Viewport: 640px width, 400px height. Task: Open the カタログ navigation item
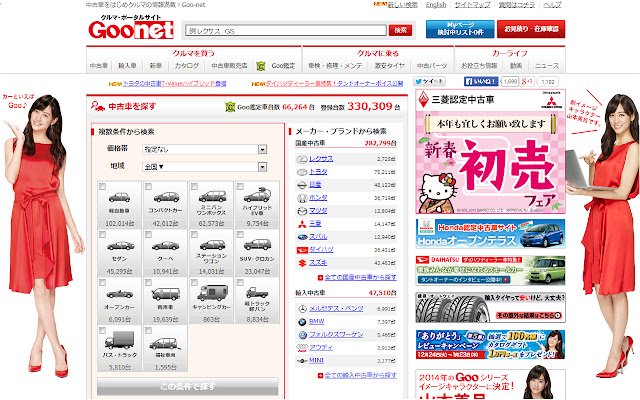[x=187, y=66]
